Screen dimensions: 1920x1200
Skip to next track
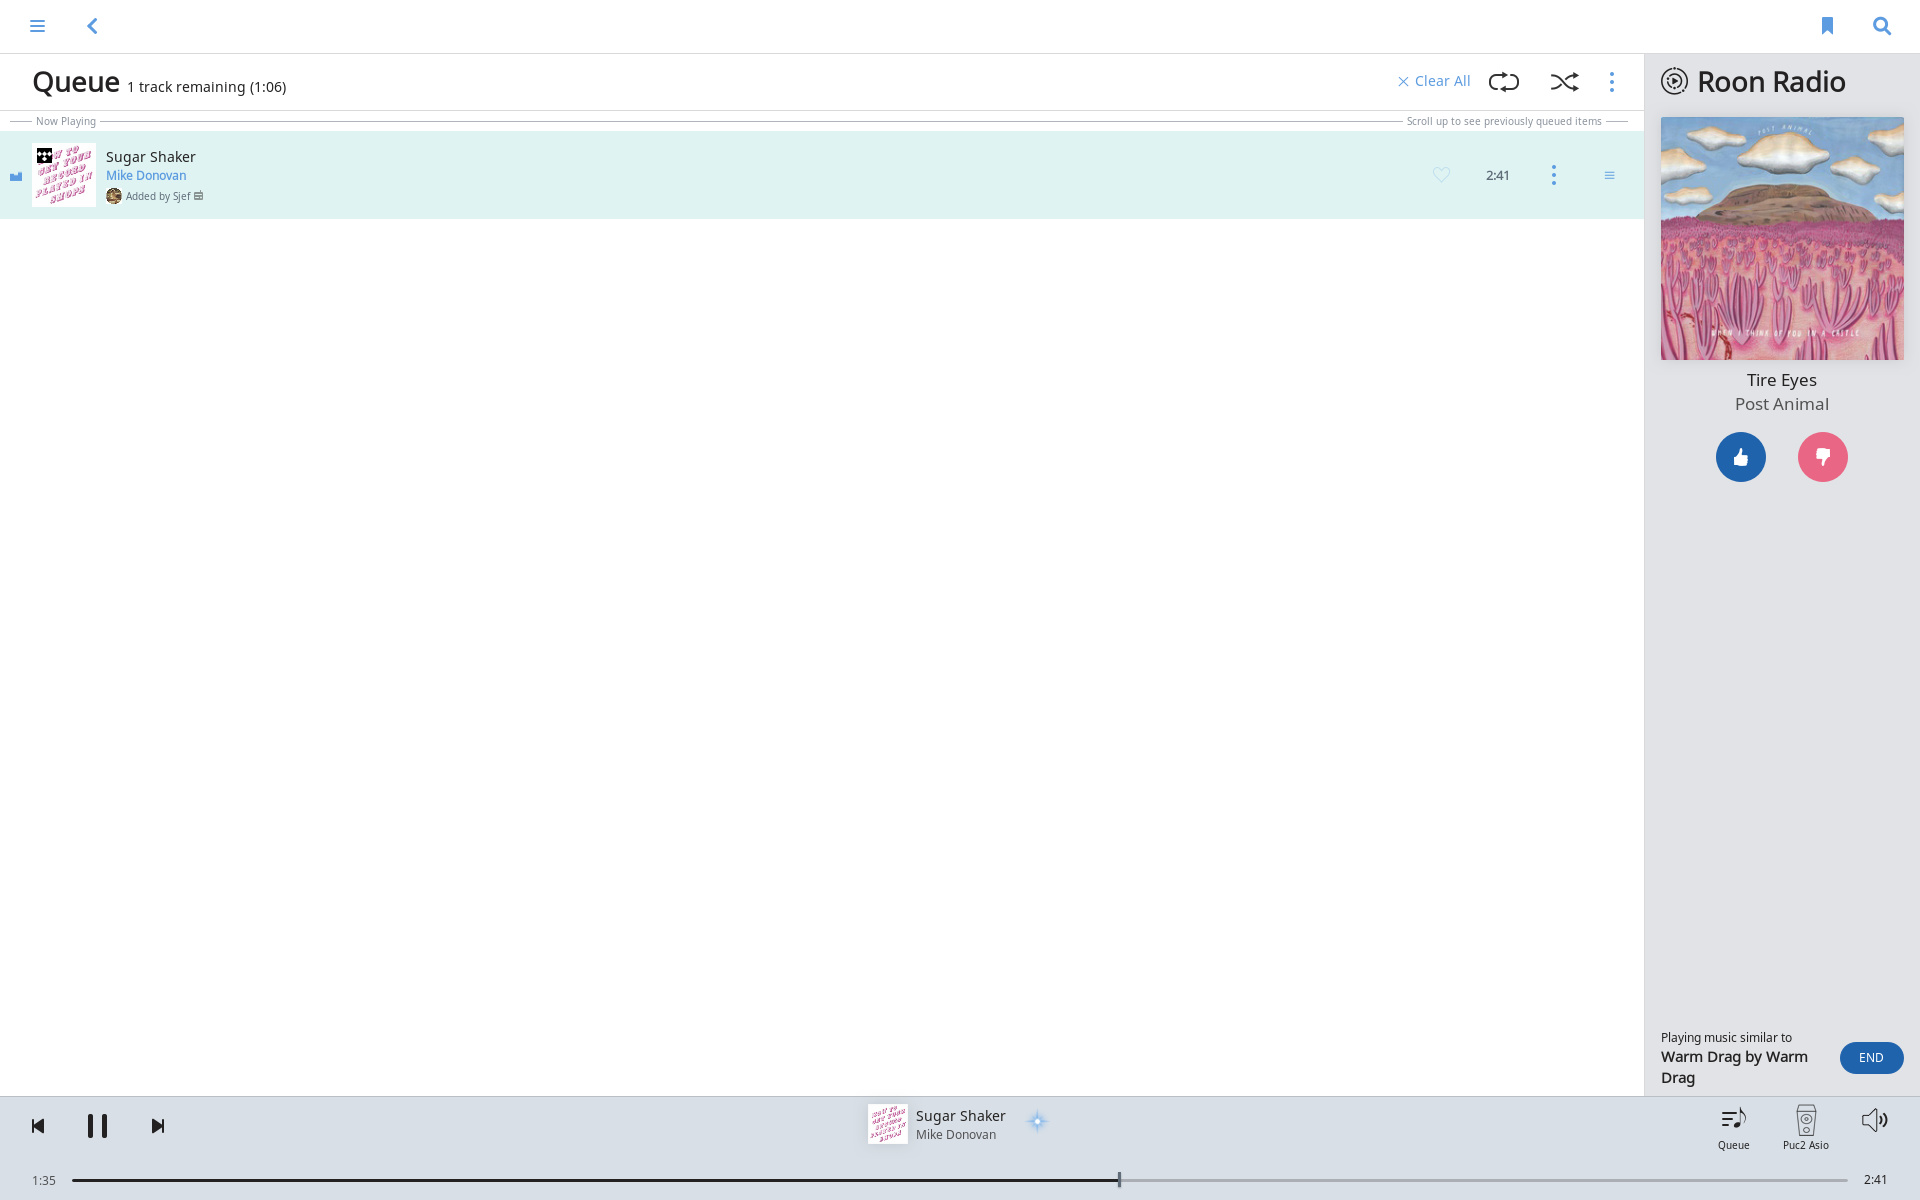[158, 1126]
